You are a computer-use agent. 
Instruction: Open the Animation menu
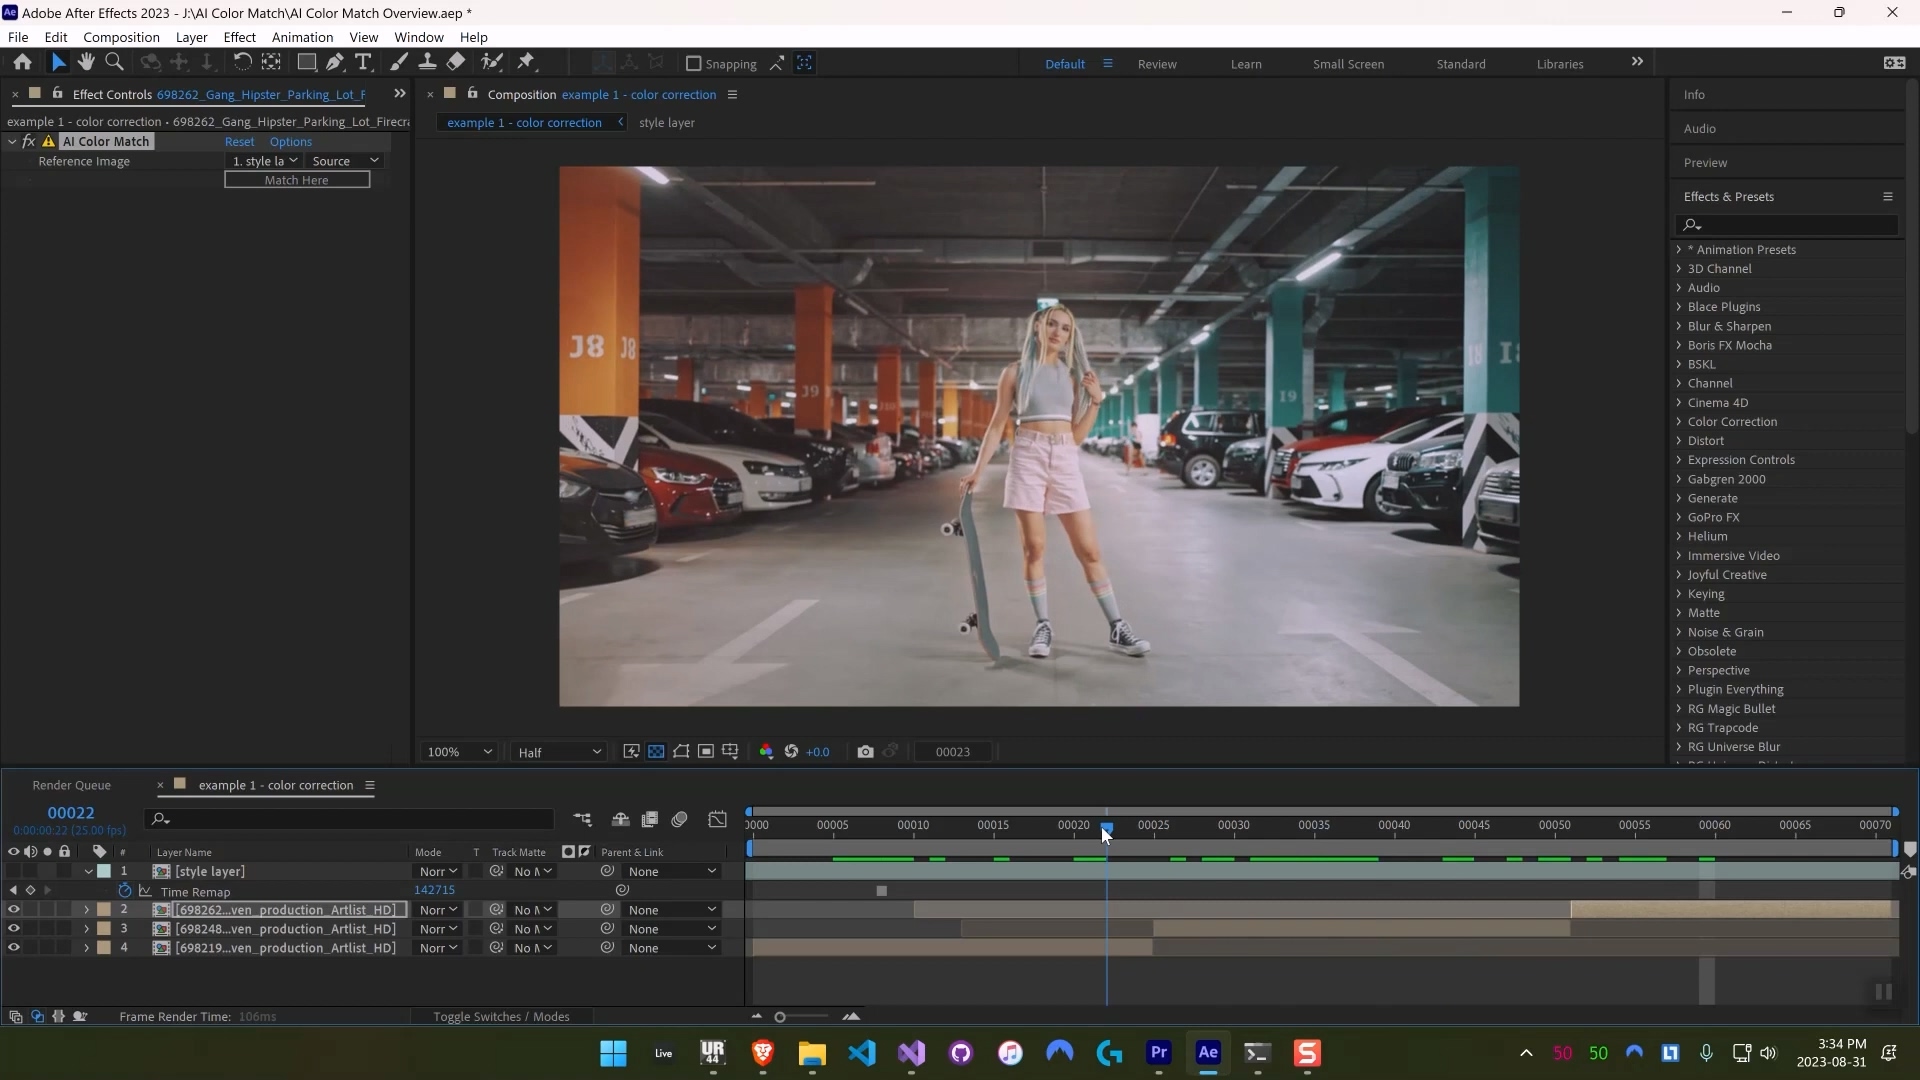point(302,37)
